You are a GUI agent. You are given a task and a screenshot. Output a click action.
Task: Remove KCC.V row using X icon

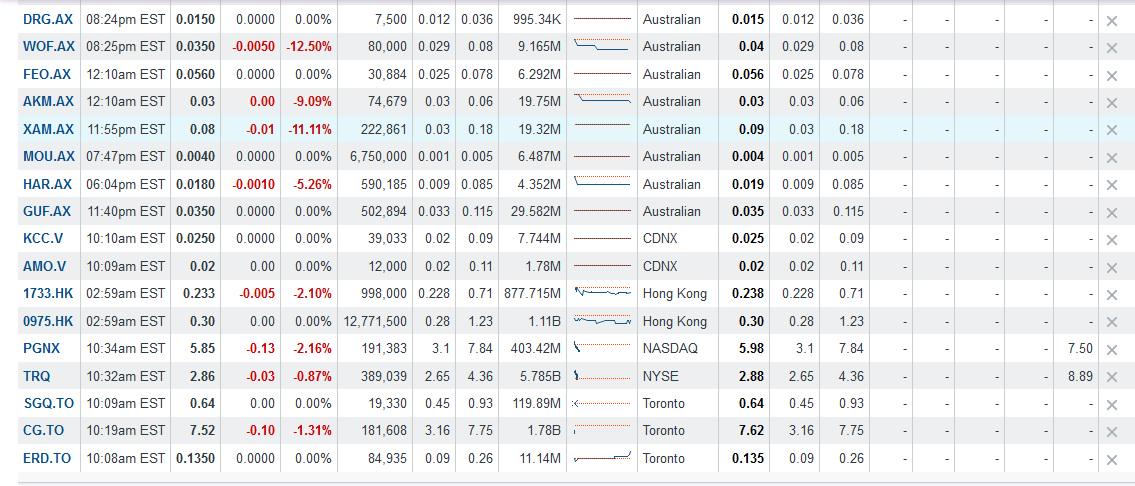pyautogui.click(x=1112, y=240)
